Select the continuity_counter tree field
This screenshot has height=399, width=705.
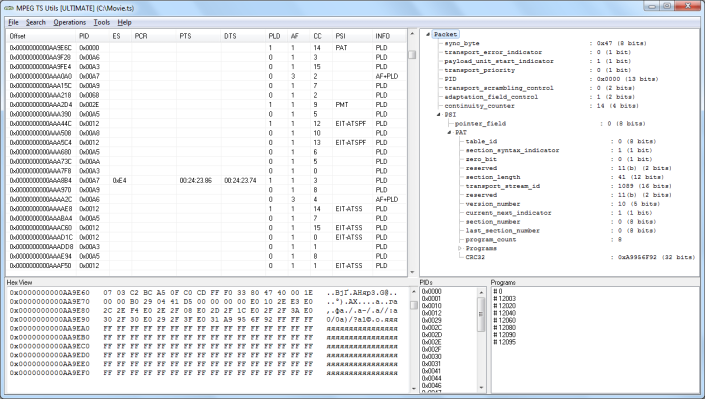[479, 106]
